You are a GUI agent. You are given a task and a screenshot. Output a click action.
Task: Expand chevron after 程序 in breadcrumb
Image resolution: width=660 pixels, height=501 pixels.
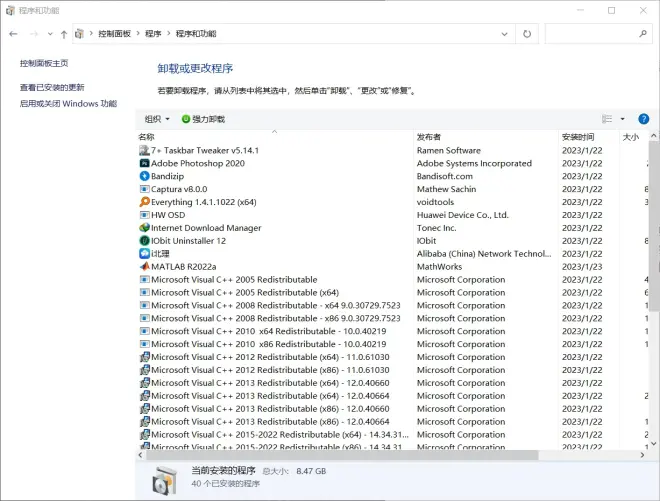168,33
